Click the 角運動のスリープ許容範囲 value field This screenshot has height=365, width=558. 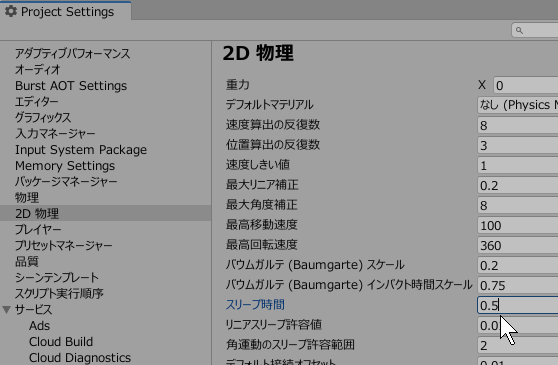click(517, 345)
